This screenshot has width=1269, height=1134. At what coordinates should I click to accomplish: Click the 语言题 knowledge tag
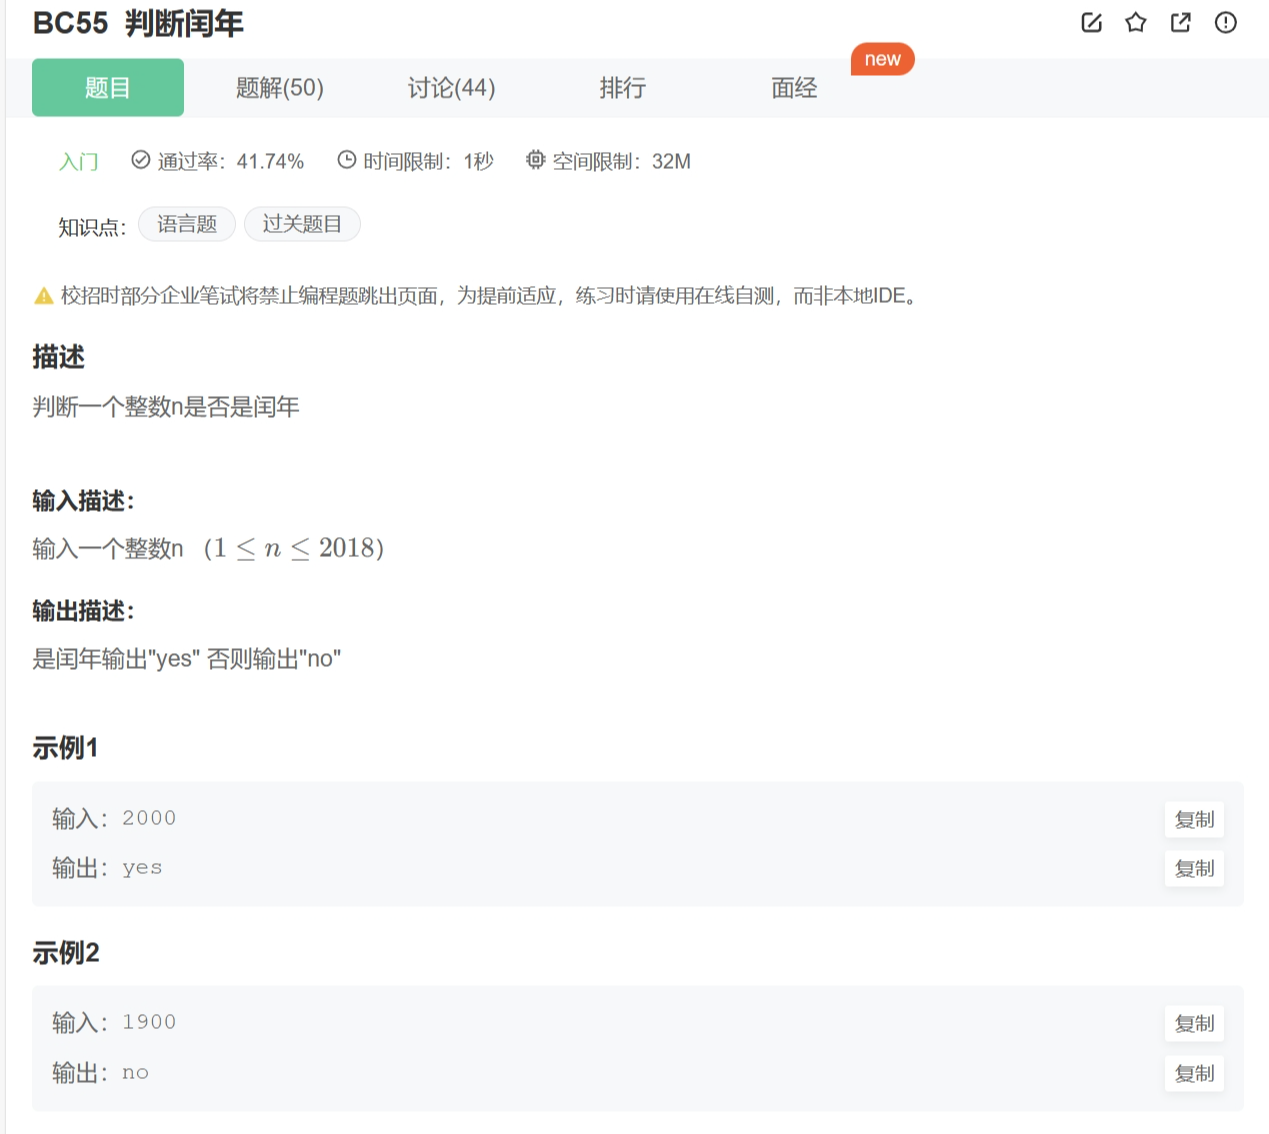186,224
